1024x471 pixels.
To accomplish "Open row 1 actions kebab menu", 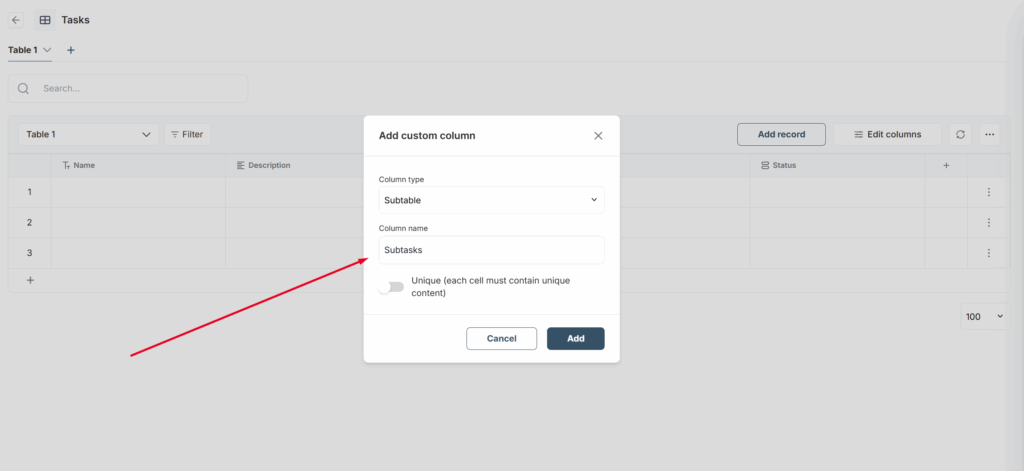I will (x=989, y=192).
